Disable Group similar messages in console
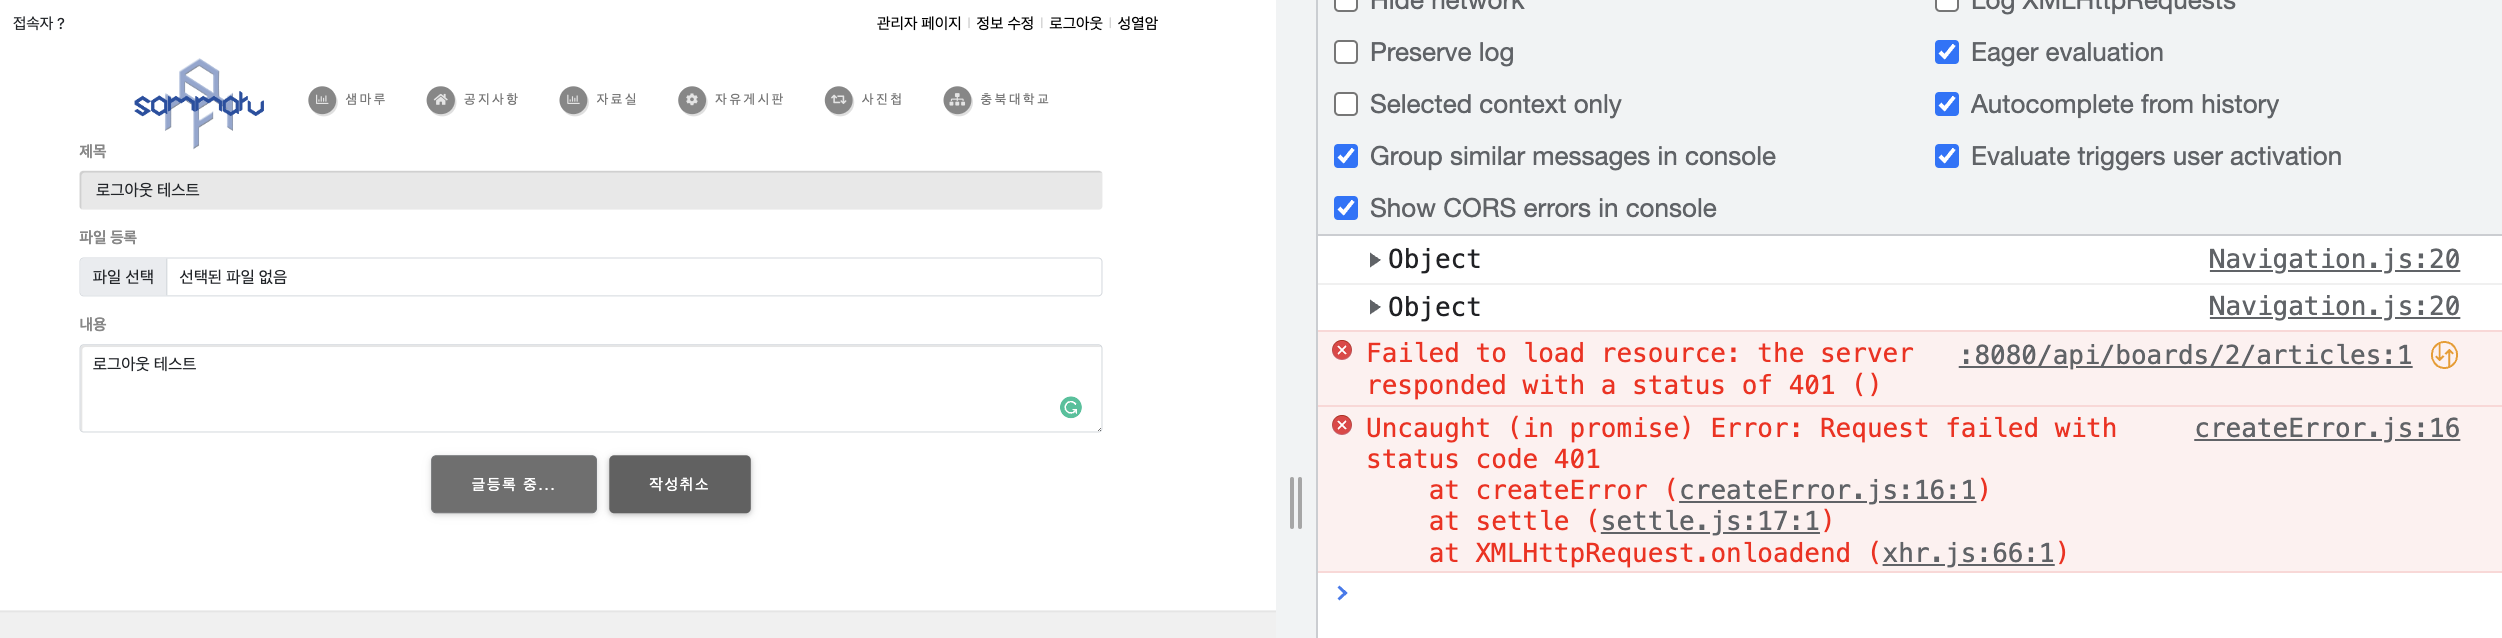The image size is (2502, 638). tap(1346, 156)
